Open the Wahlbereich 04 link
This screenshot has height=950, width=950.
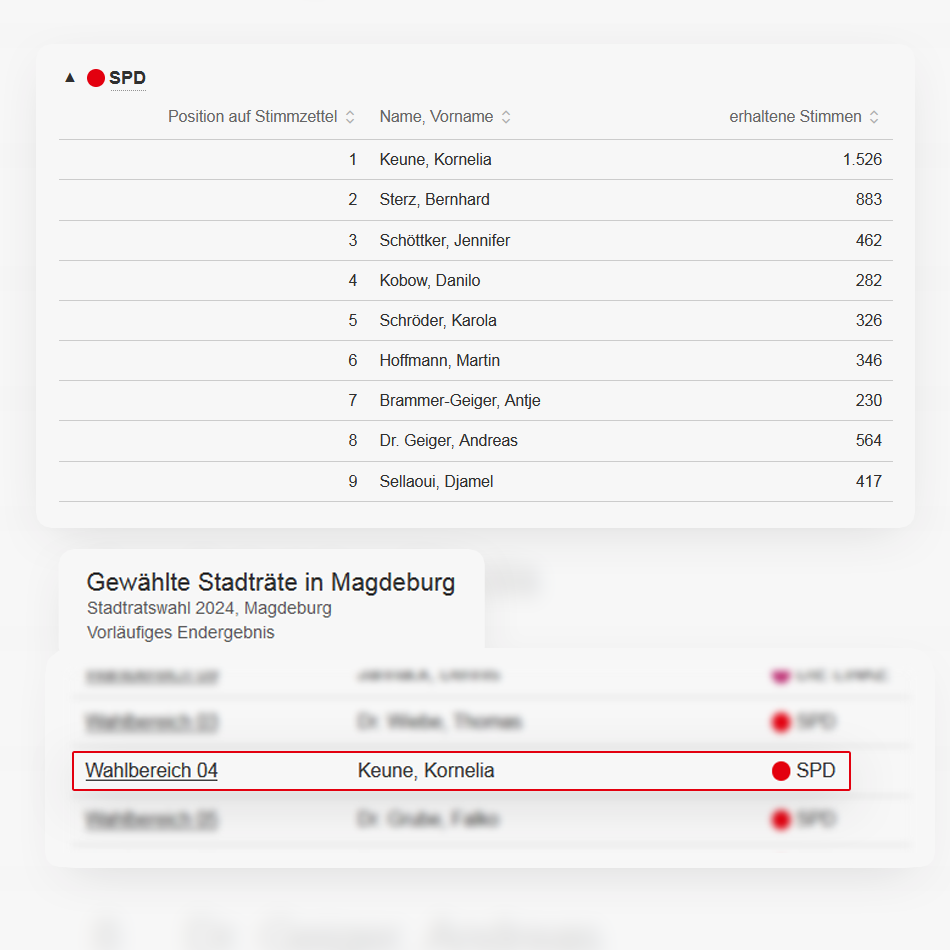coord(151,770)
